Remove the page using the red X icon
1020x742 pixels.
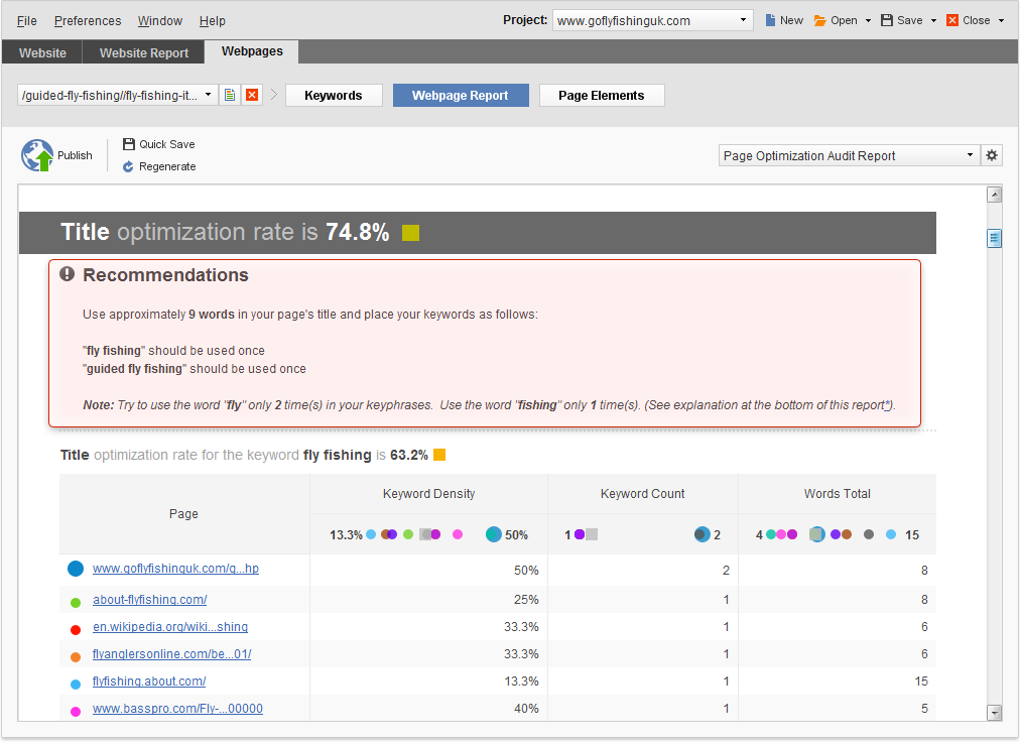click(251, 94)
